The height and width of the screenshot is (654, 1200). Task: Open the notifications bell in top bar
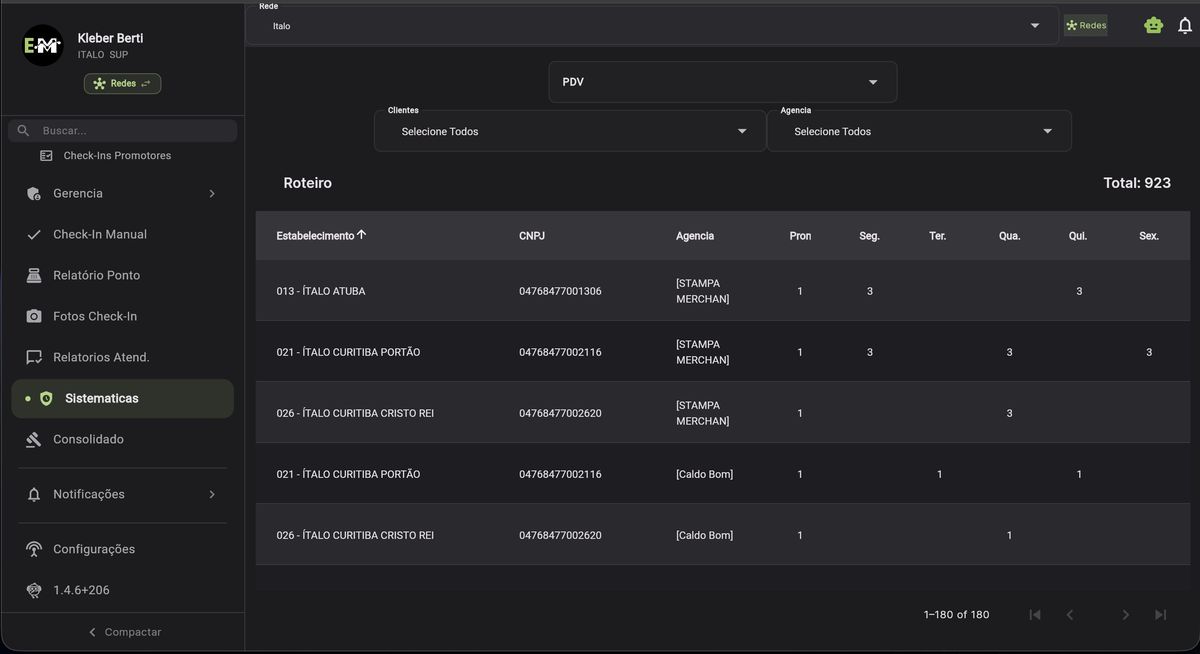click(1185, 26)
